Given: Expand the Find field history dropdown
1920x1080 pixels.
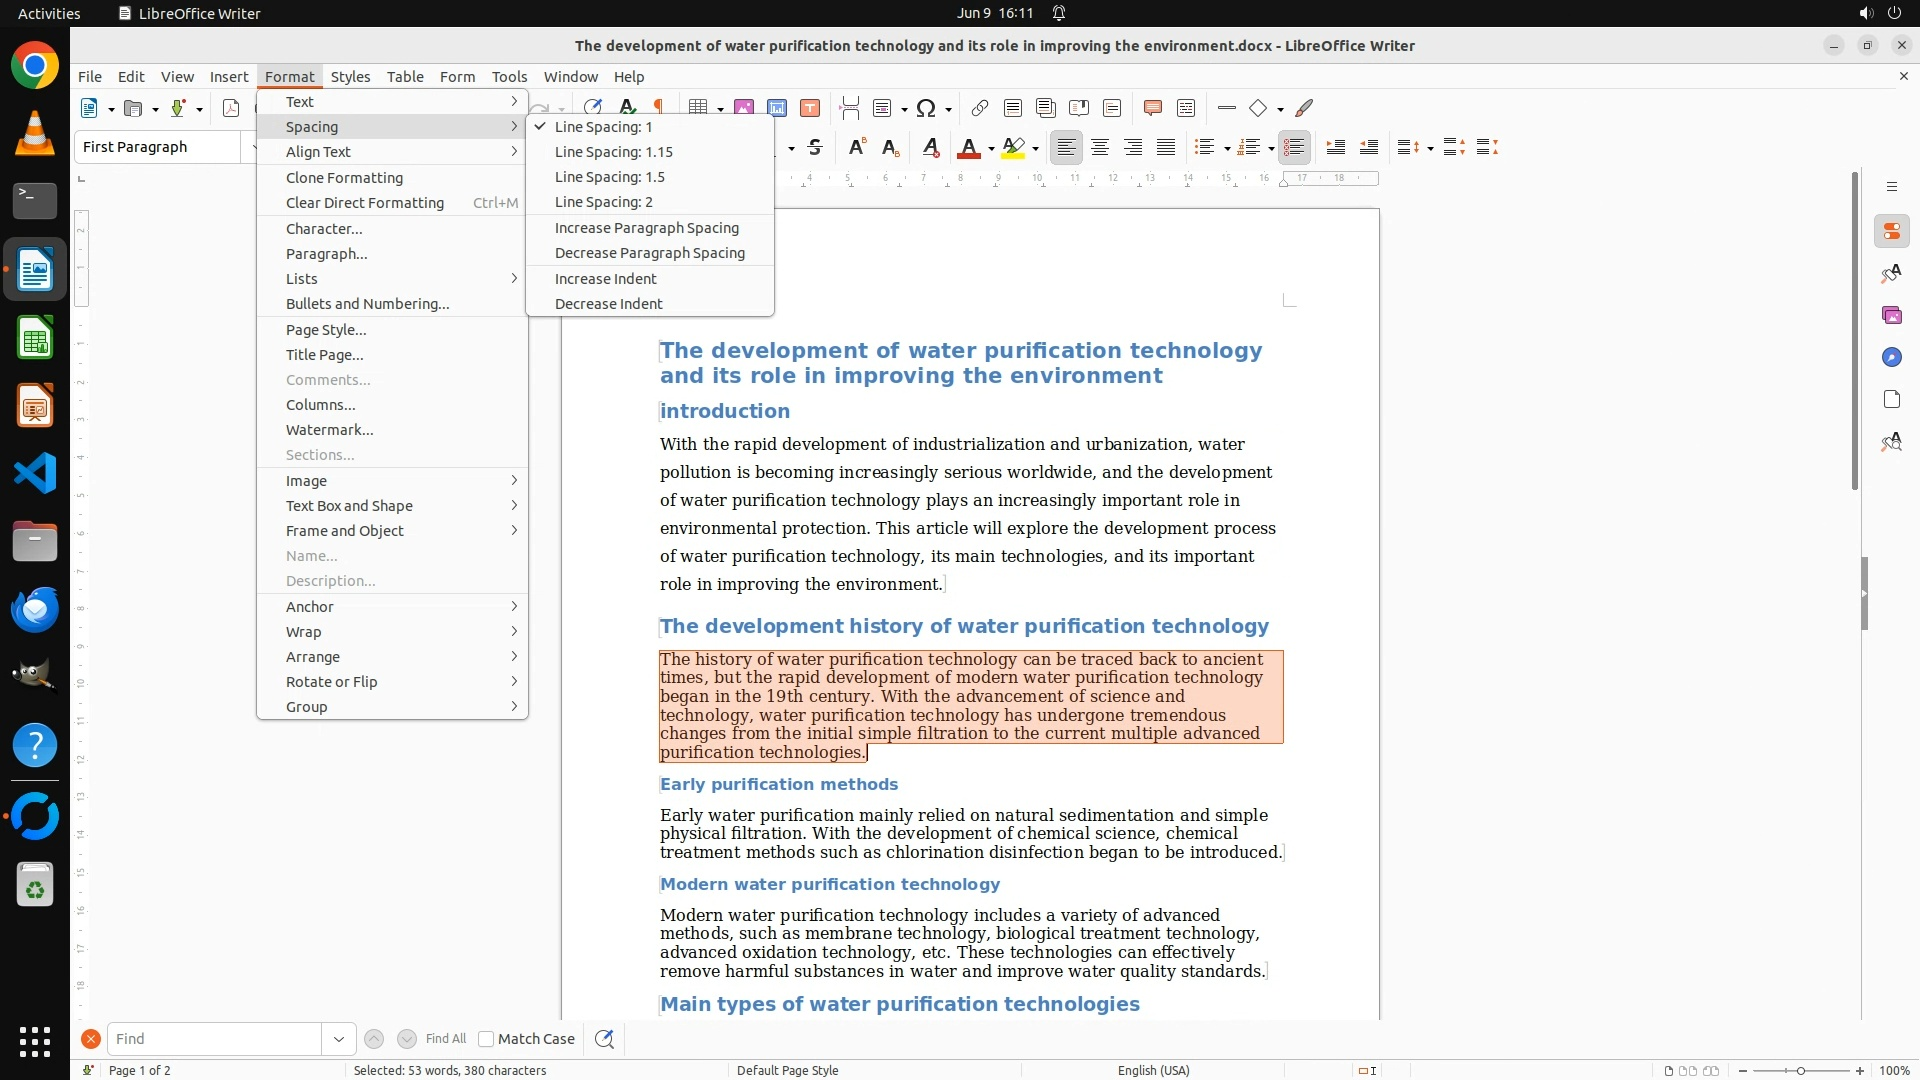Looking at the screenshot, I should tap(338, 1039).
